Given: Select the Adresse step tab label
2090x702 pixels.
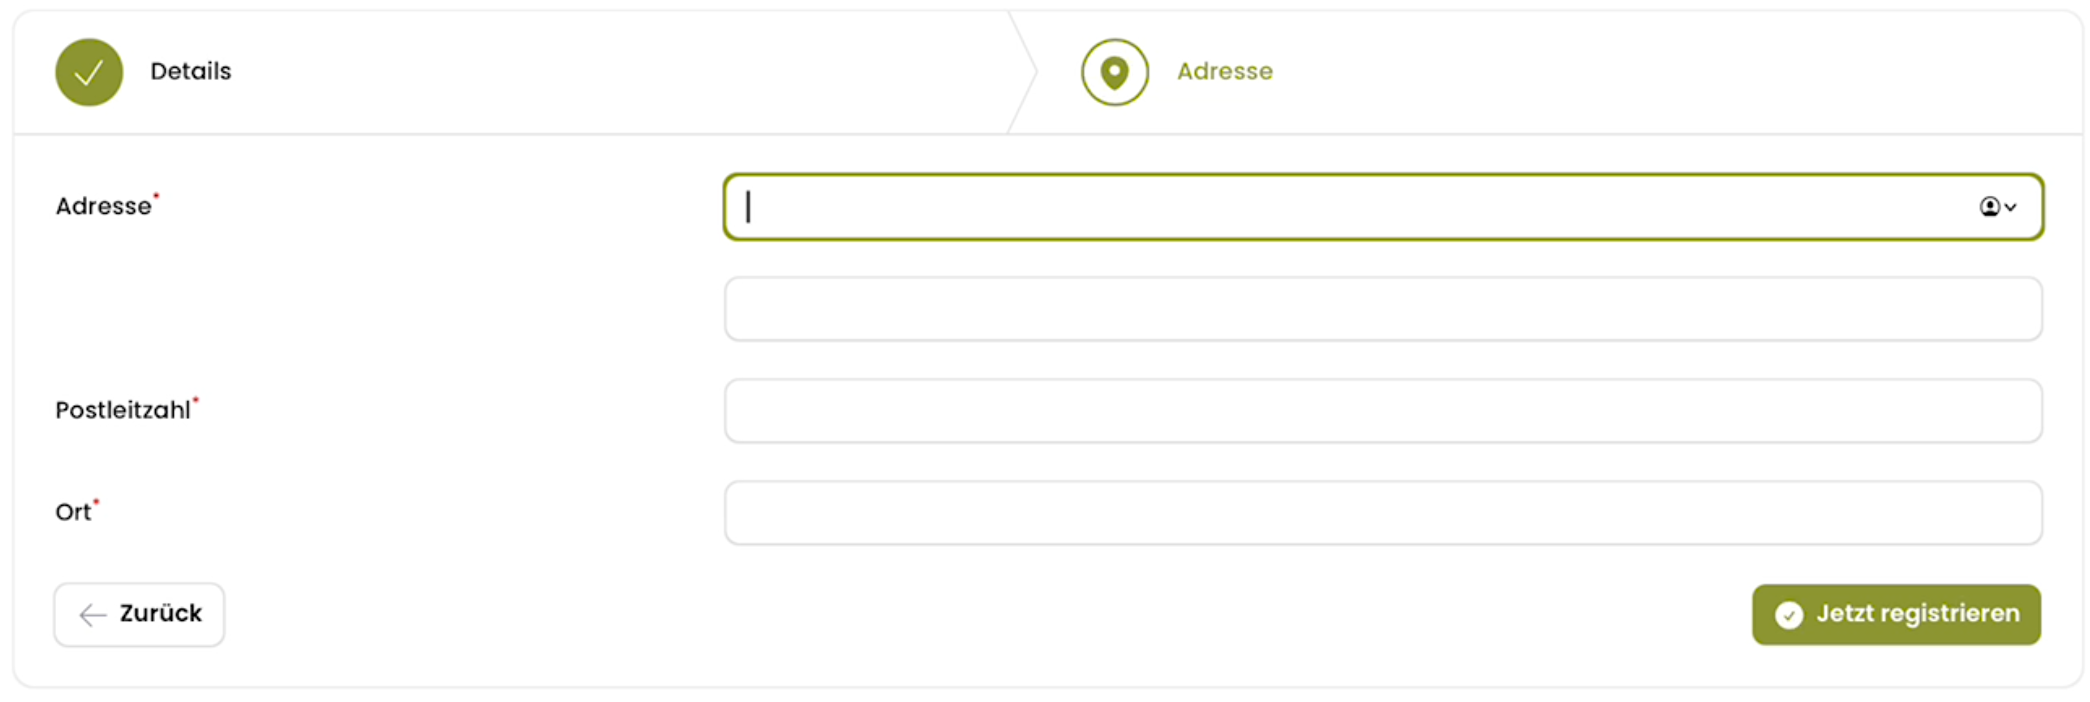Looking at the screenshot, I should 1224,72.
